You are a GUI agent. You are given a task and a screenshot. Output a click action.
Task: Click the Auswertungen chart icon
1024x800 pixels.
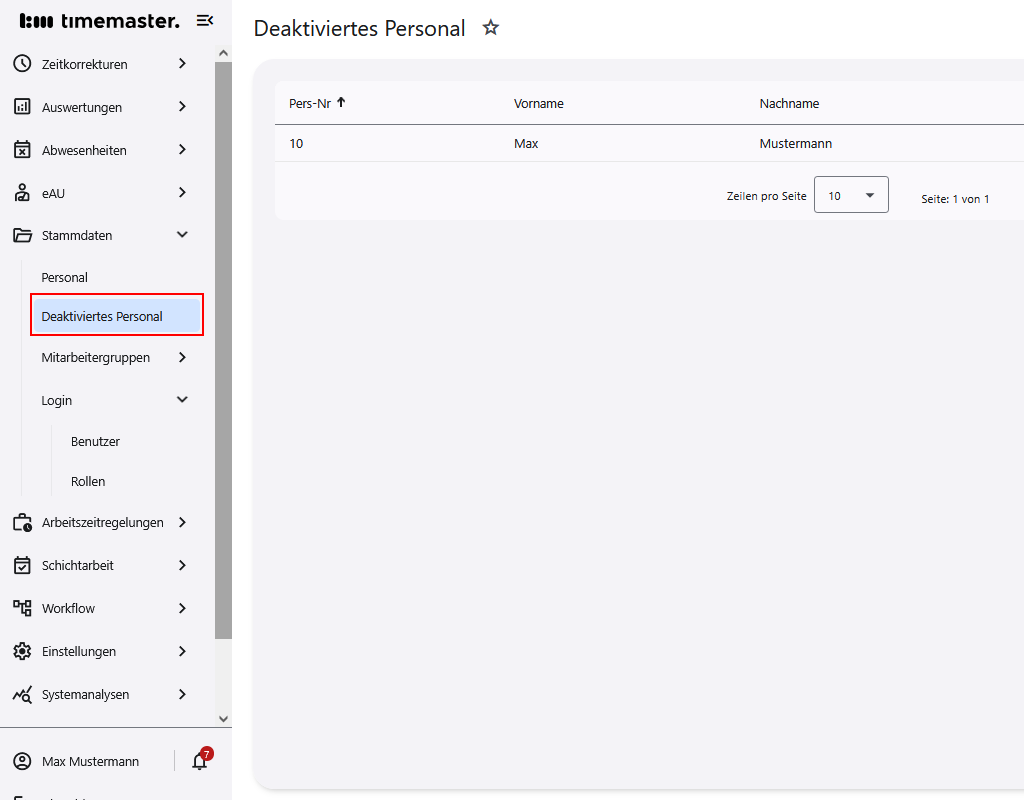tap(22, 107)
